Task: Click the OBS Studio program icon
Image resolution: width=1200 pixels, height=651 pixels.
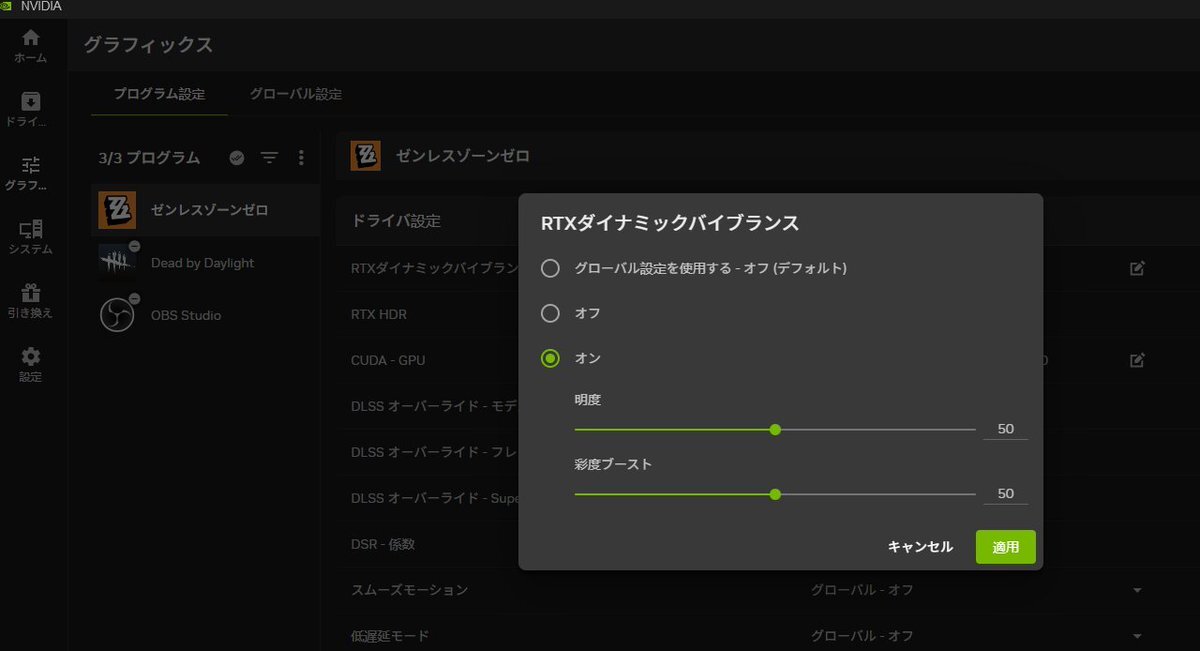Action: point(117,315)
